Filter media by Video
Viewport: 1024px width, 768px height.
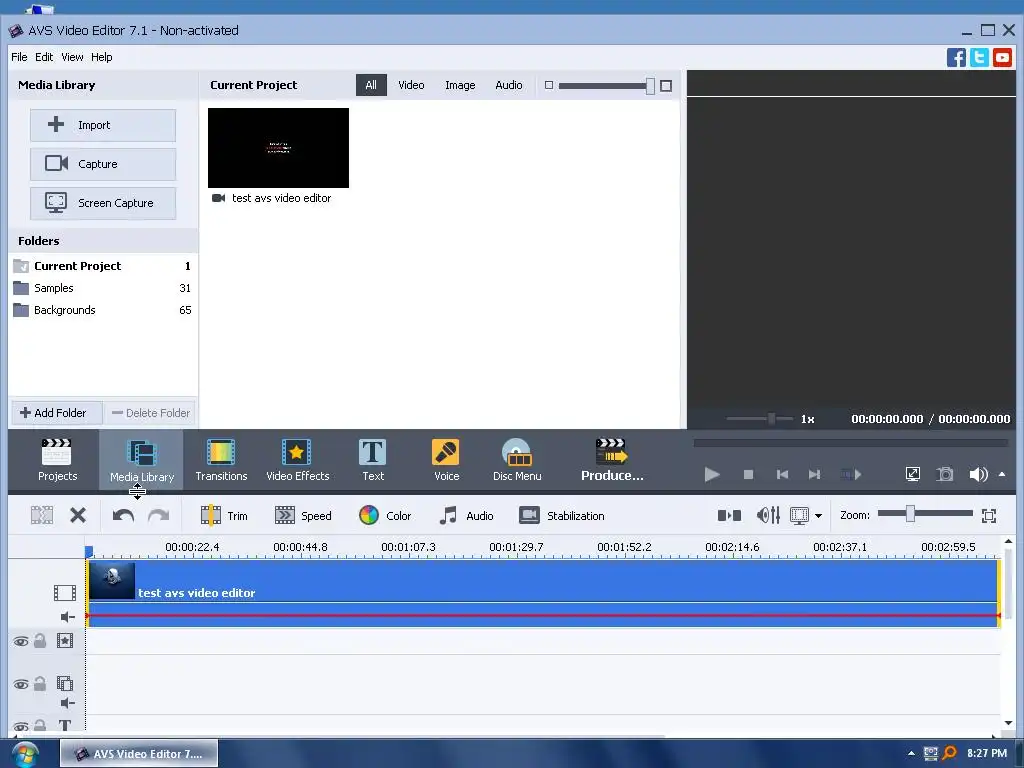[x=411, y=85]
